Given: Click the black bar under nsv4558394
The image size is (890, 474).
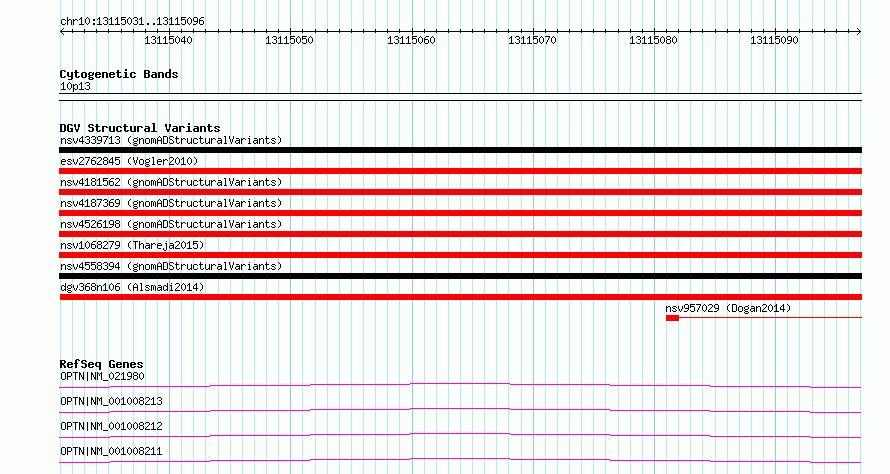Looking at the screenshot, I should [460, 276].
